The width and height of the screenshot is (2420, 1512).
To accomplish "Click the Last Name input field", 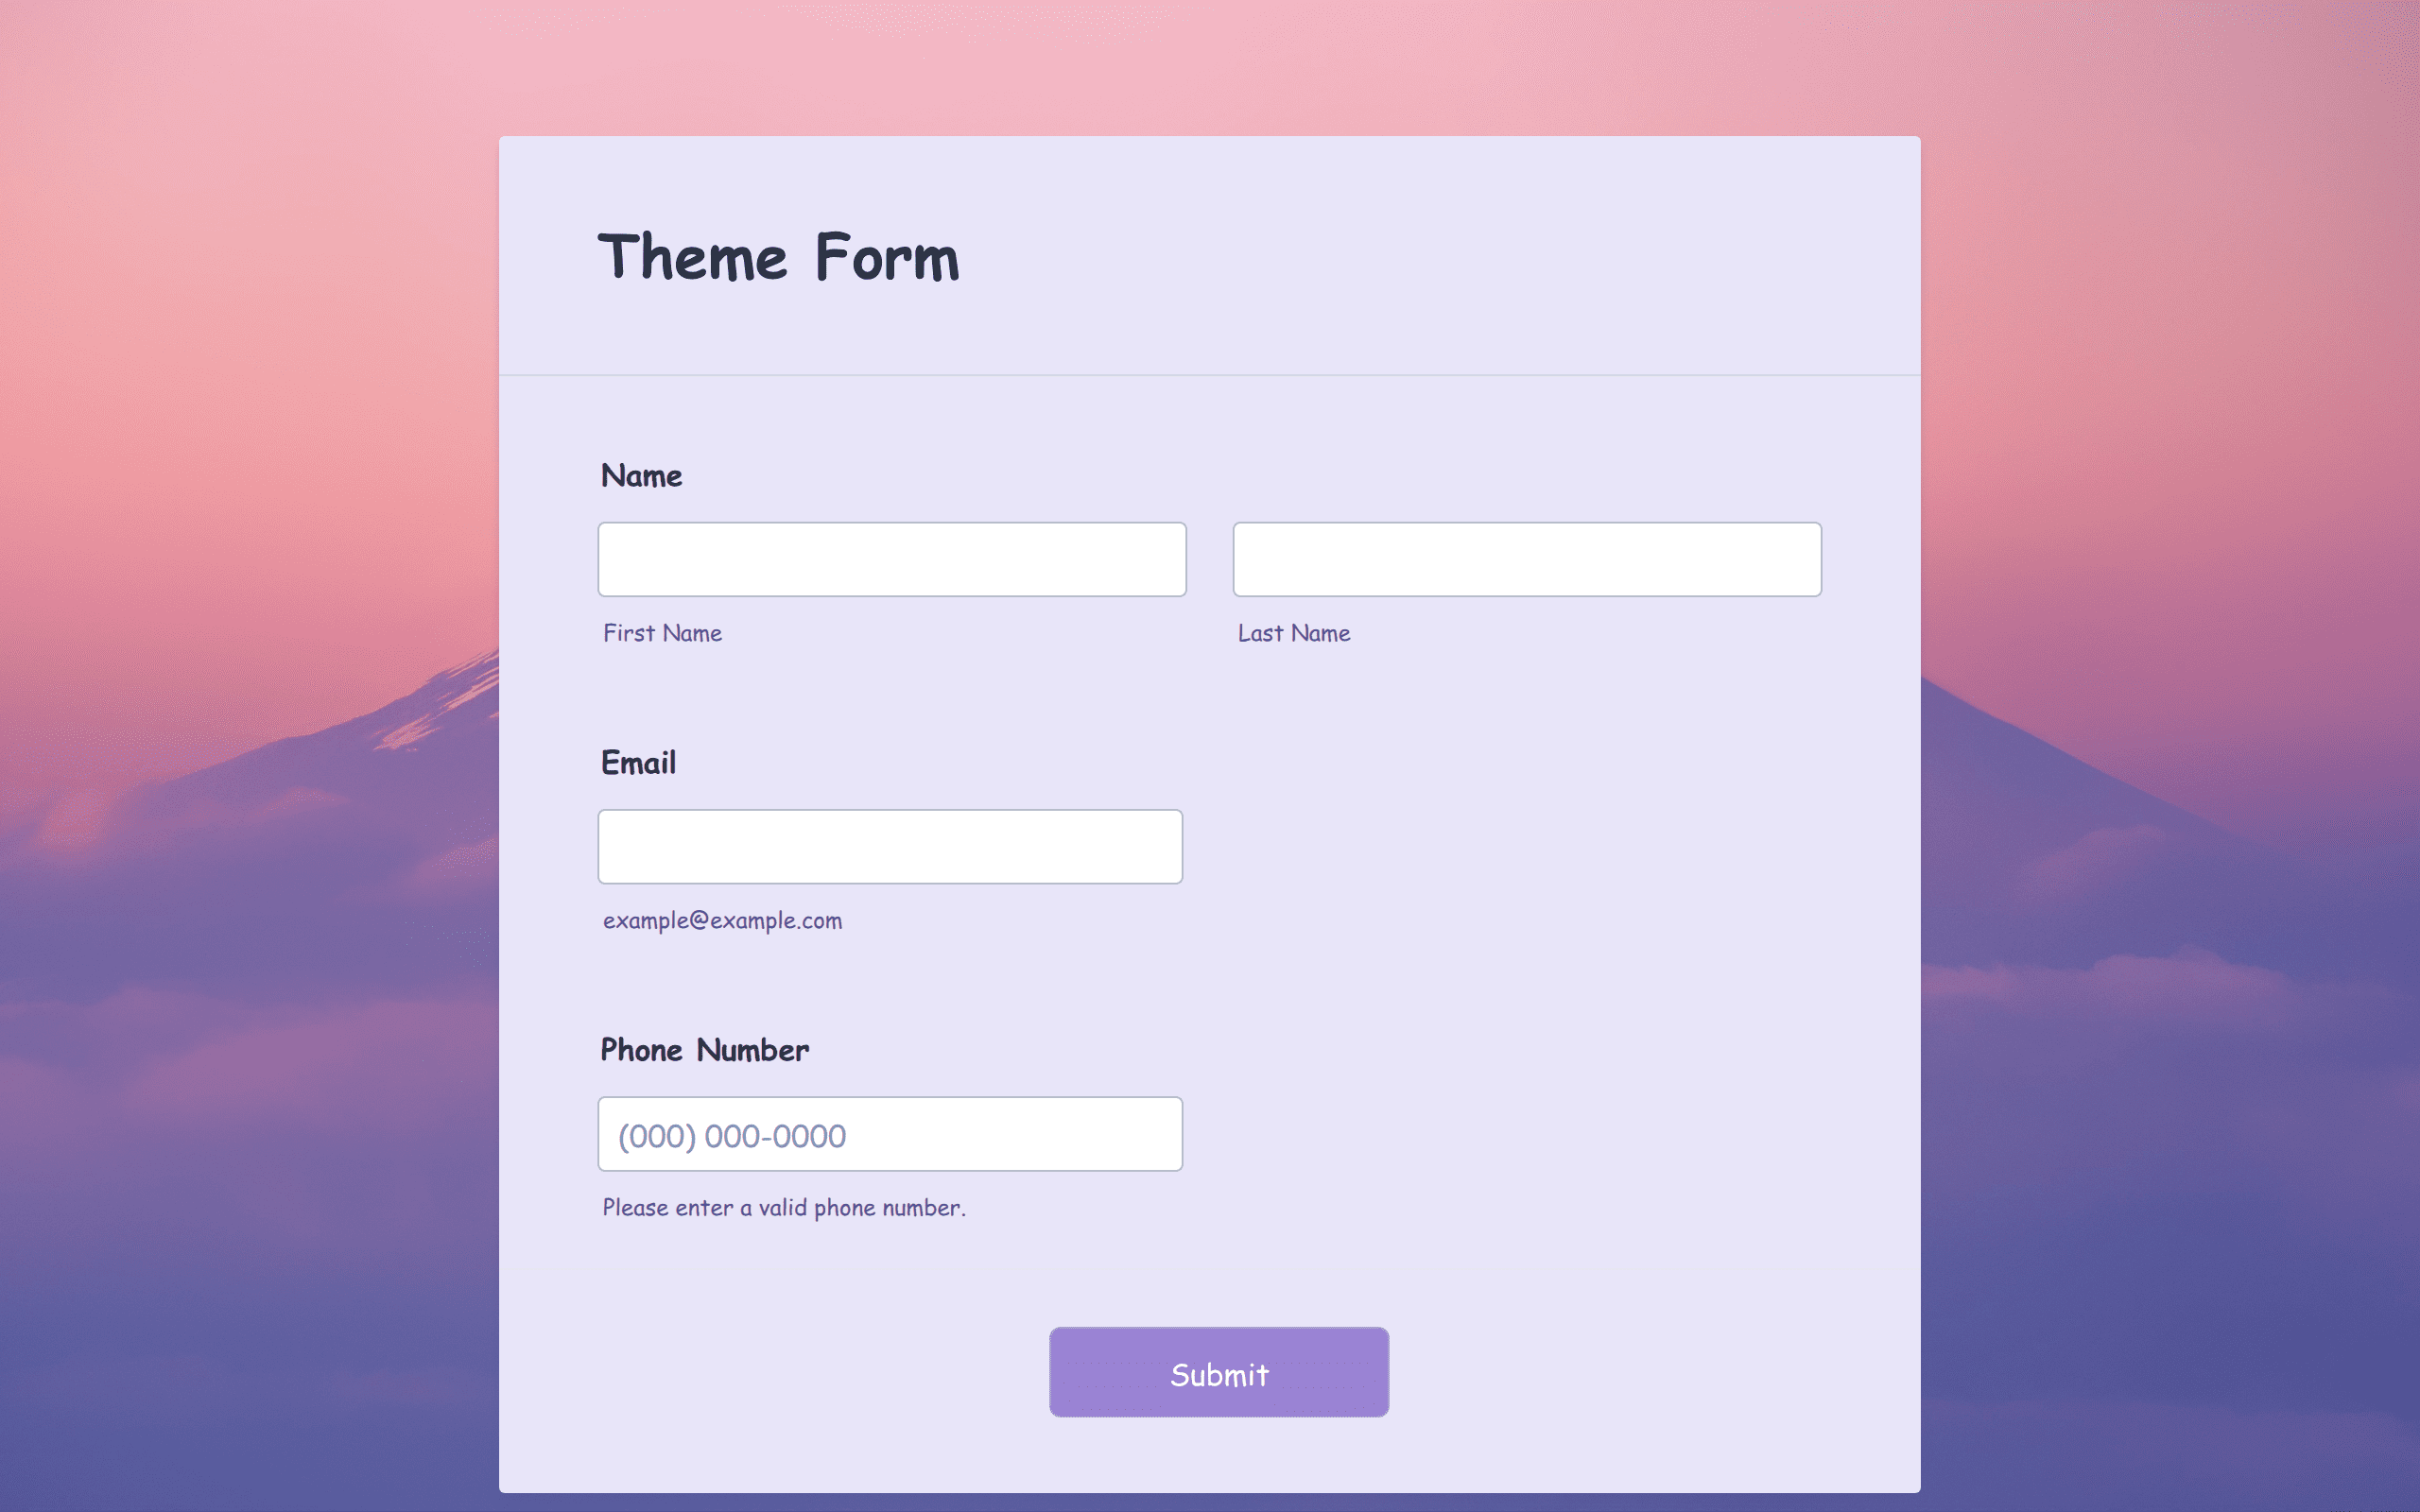I will pos(1527,559).
